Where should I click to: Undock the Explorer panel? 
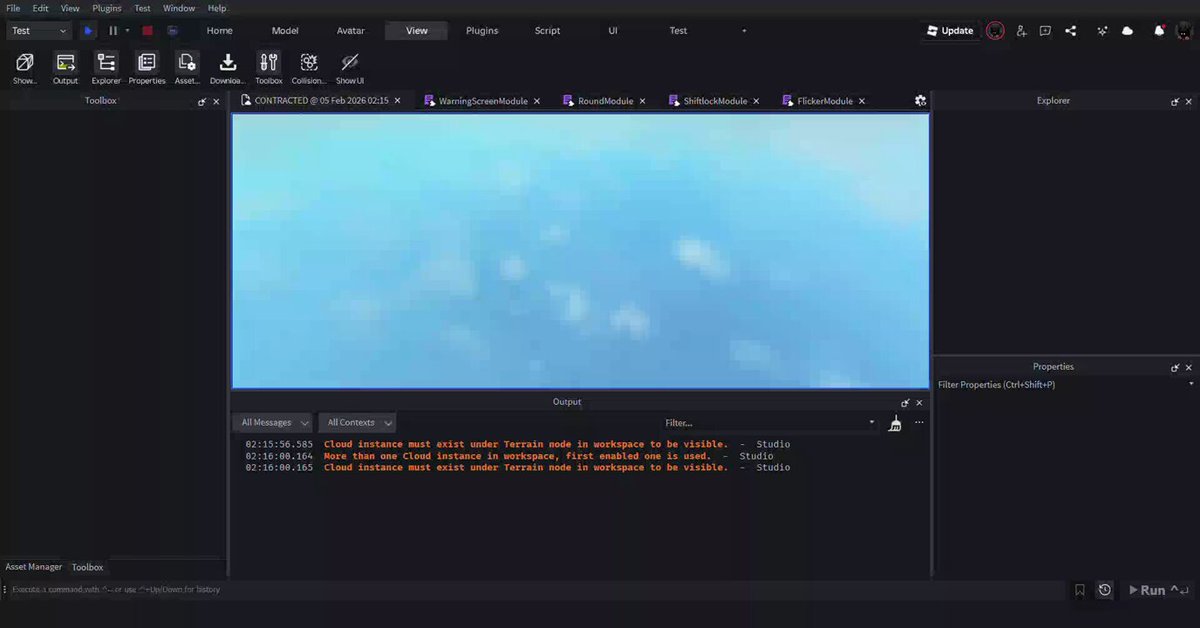click(1175, 101)
